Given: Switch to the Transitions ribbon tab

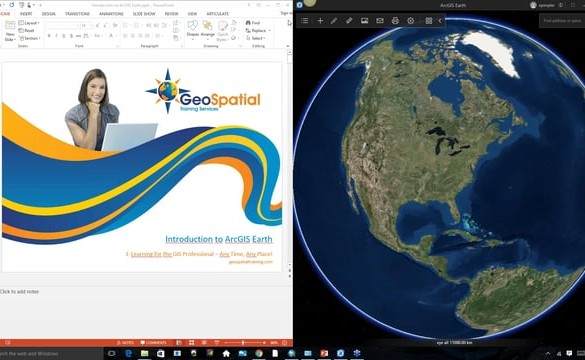Looking at the screenshot, I should 77,14.
